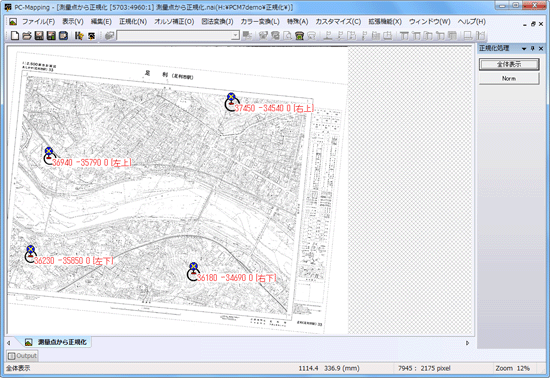
Task: Open the toolbar combo box dropdown
Action: click(x=235, y=35)
